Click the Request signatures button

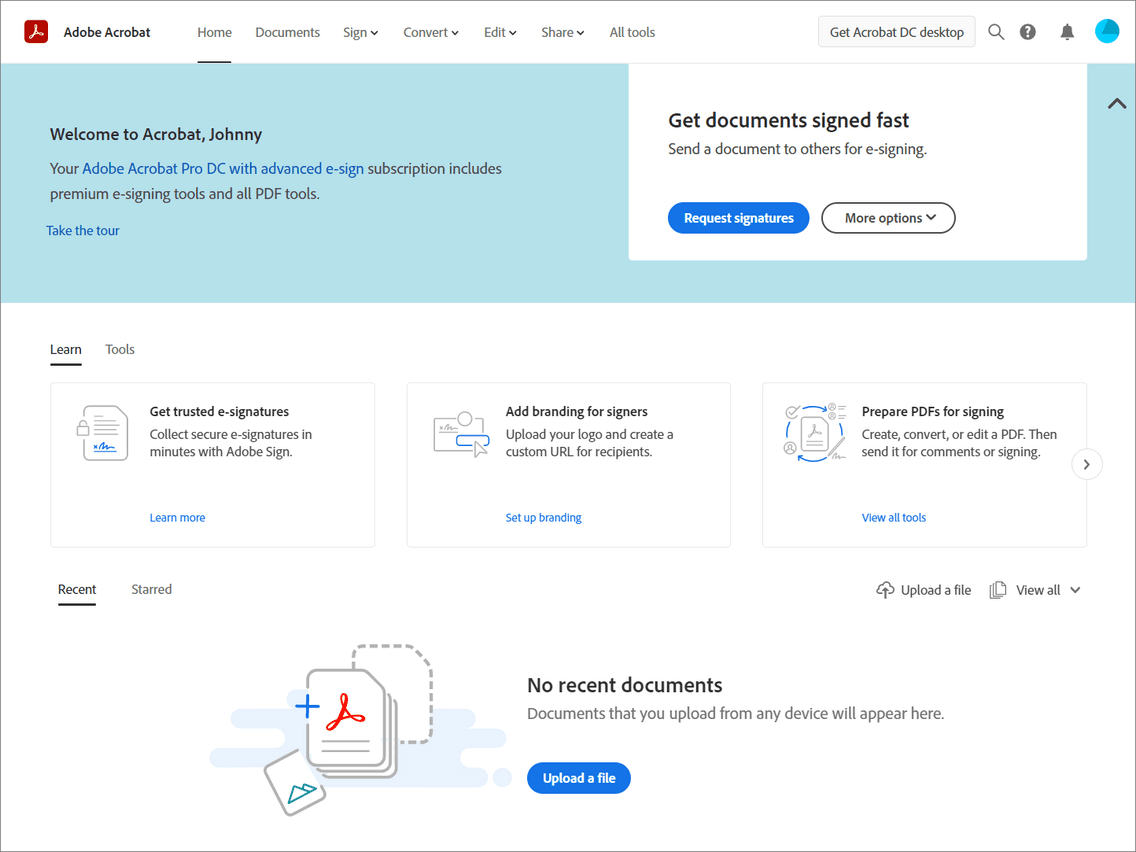(738, 217)
